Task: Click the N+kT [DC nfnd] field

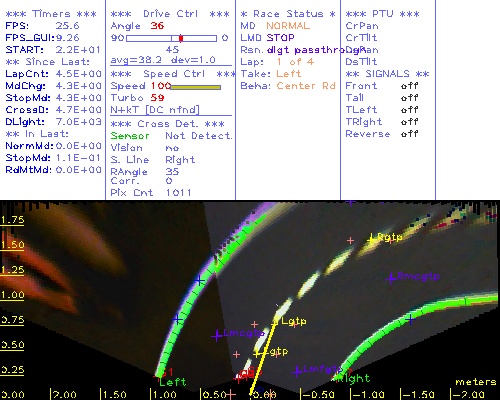Action: coord(155,110)
